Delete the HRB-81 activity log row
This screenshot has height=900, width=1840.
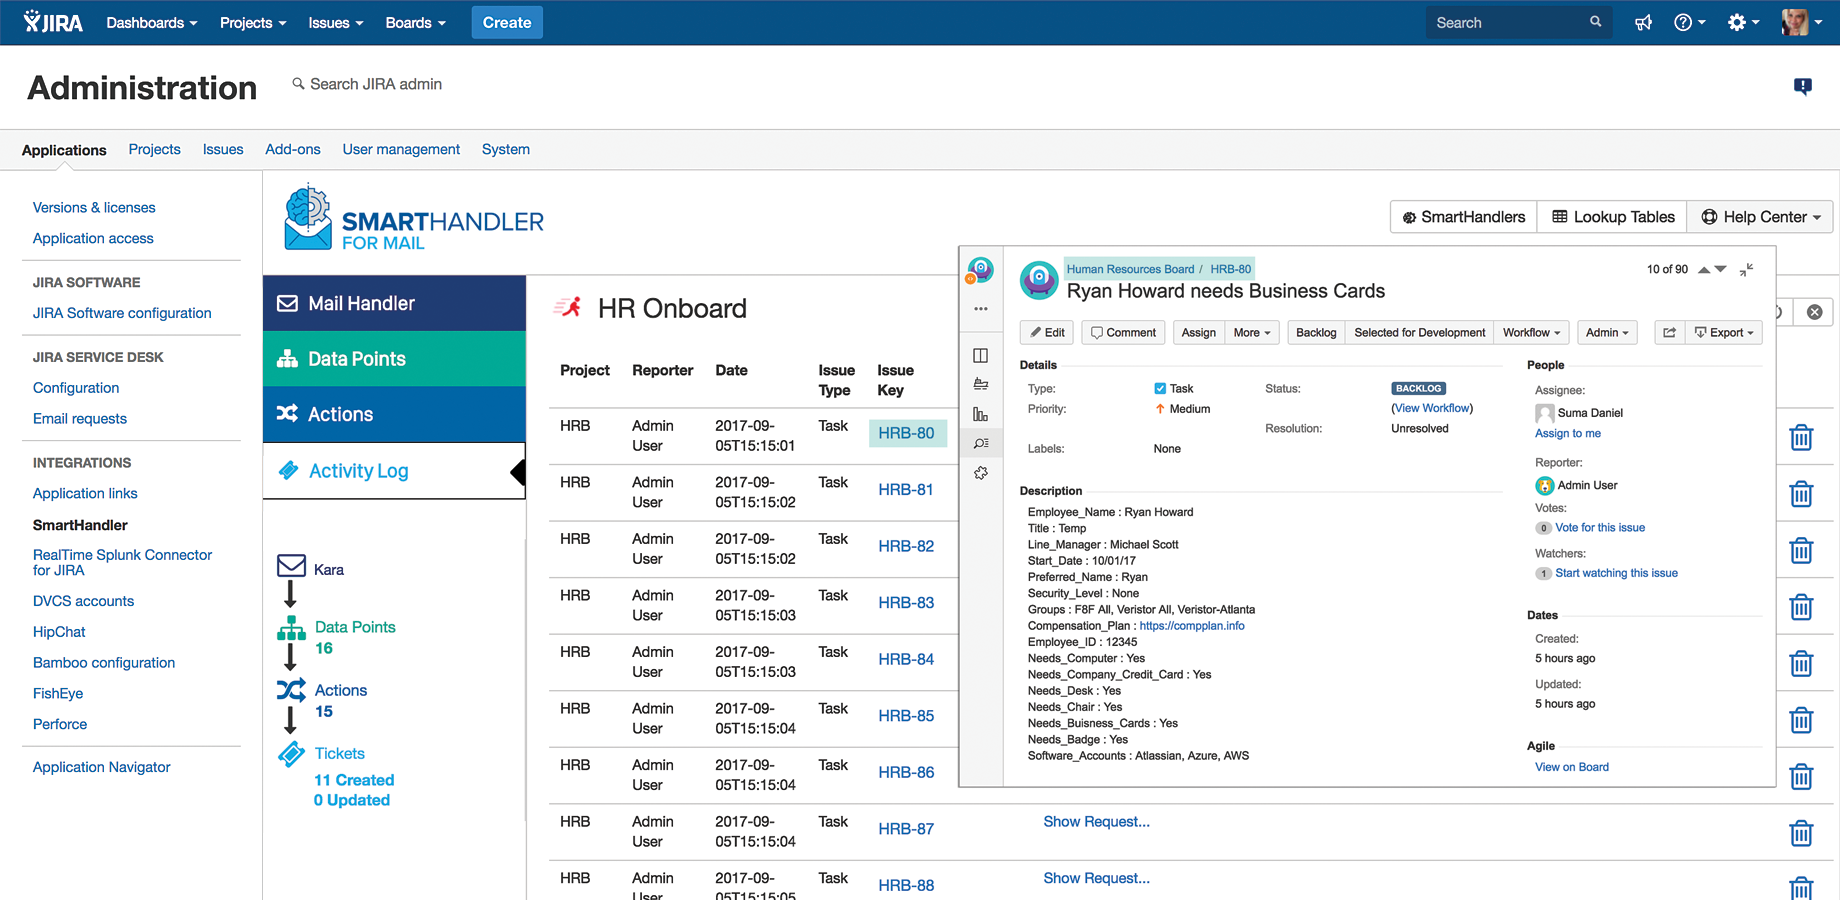click(1801, 494)
